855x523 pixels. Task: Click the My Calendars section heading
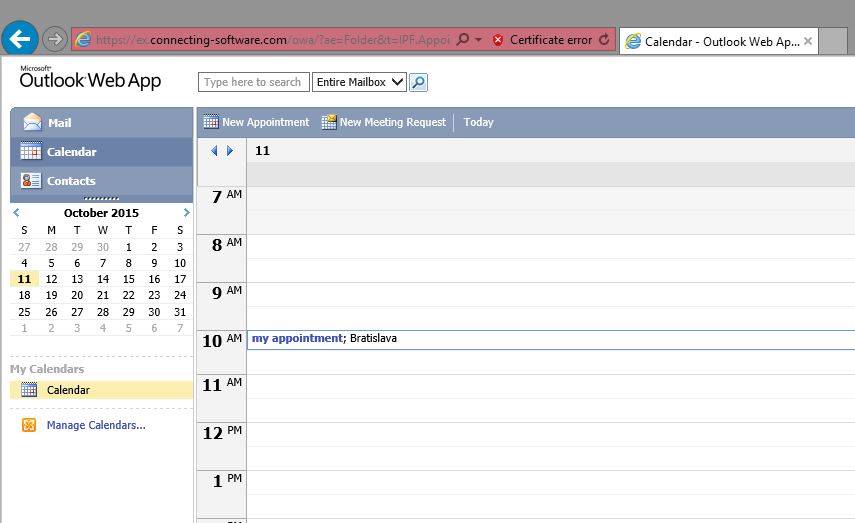(x=47, y=369)
